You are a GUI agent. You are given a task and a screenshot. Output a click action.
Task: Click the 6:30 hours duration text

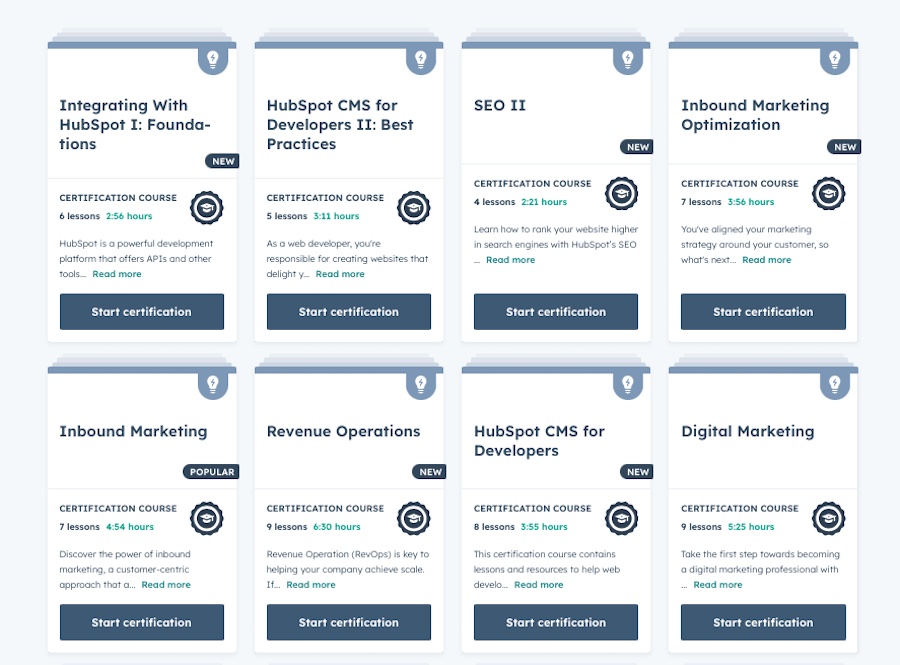(337, 527)
